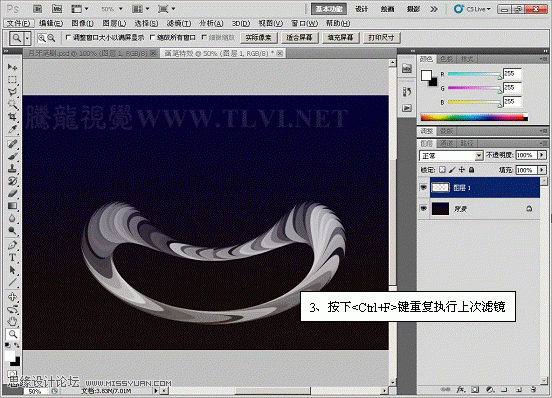The width and height of the screenshot is (552, 398).
Task: Select the Zoom tool in toolbox
Action: [x=12, y=334]
